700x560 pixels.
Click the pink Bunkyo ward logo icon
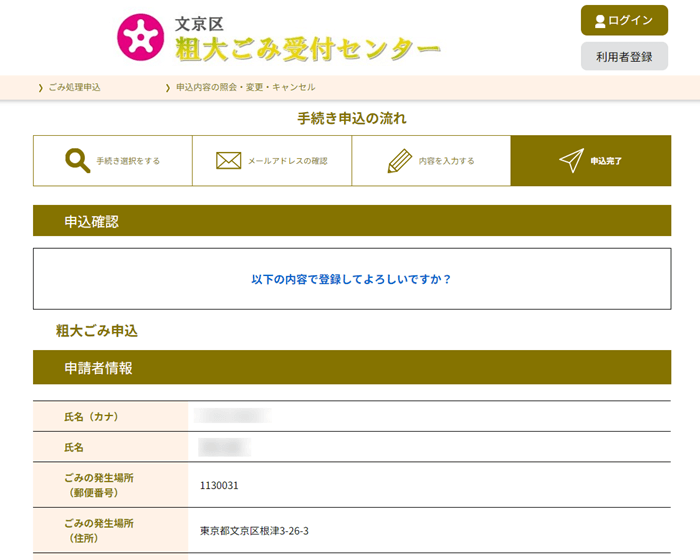pyautogui.click(x=141, y=37)
